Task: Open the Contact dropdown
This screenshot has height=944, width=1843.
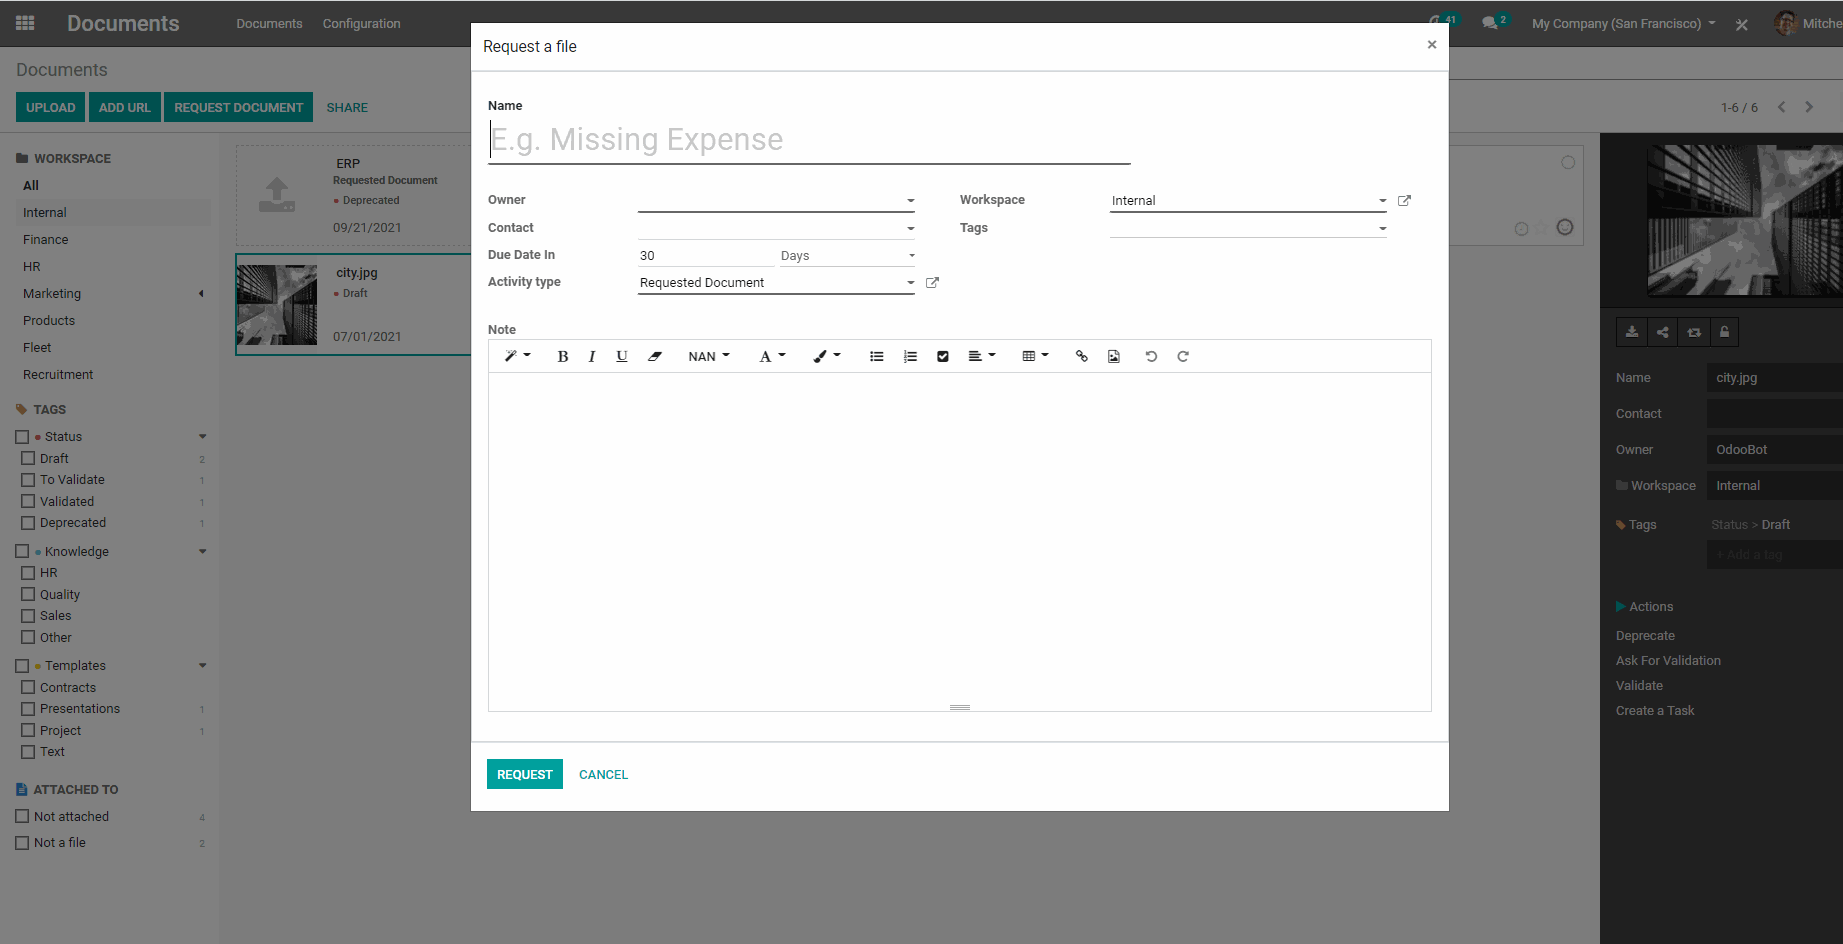Action: (776, 228)
